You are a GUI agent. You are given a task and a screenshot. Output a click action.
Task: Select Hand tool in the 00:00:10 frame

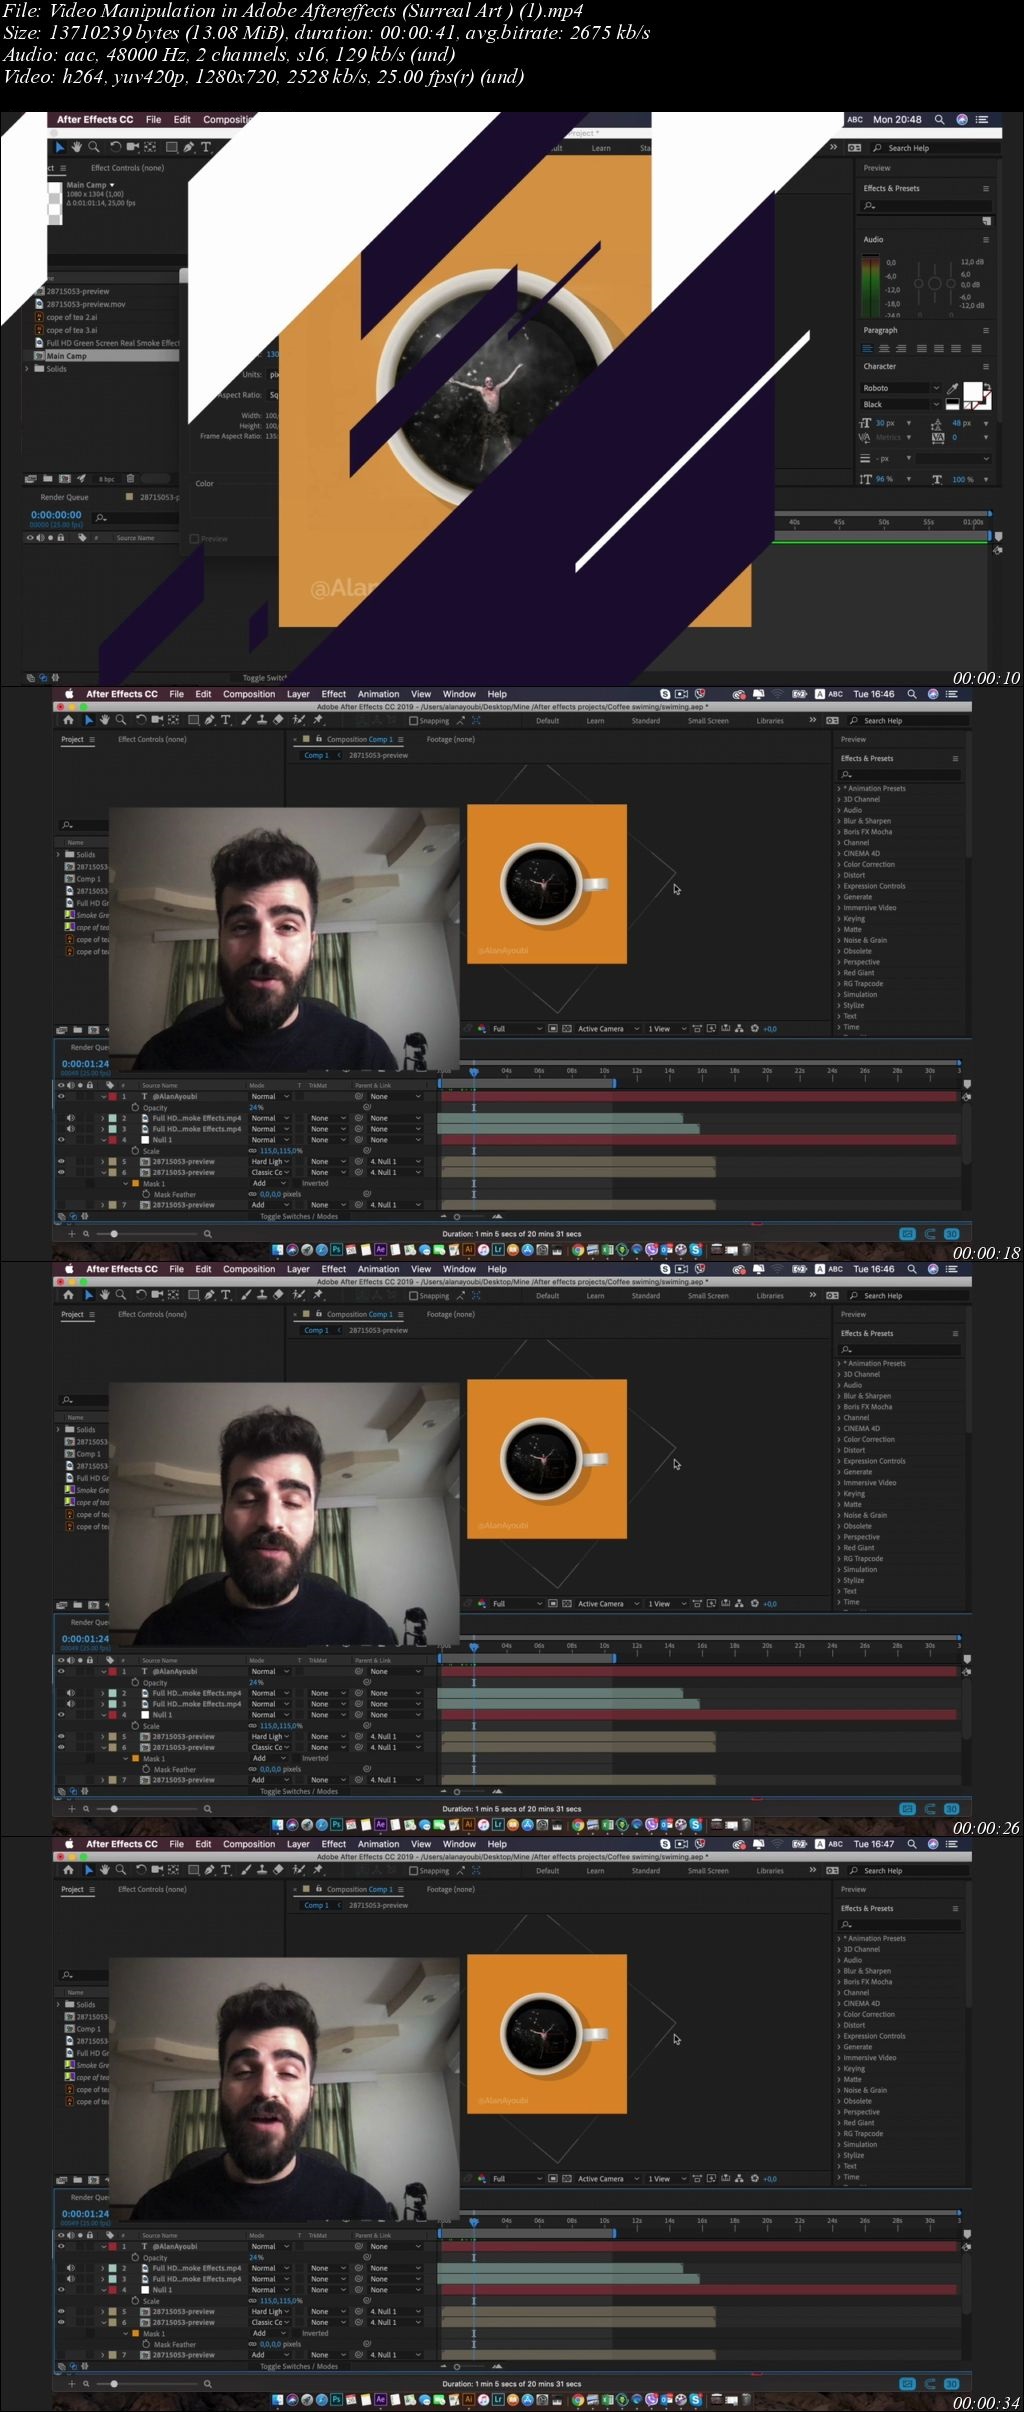pos(76,147)
